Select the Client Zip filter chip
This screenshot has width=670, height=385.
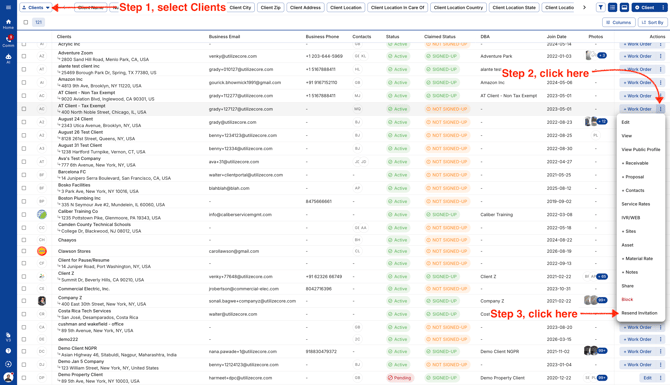[x=270, y=7]
